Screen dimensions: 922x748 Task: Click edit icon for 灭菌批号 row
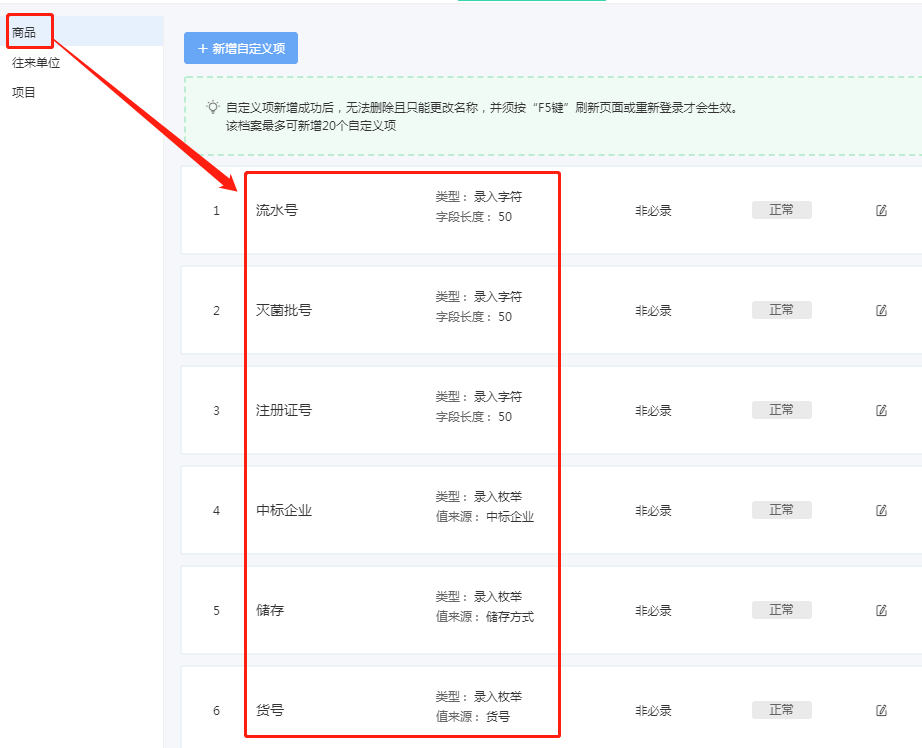[x=881, y=310]
